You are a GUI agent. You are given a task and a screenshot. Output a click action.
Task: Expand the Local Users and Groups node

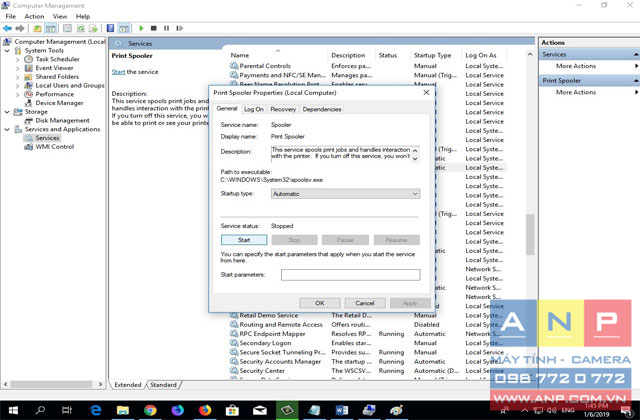point(18,86)
